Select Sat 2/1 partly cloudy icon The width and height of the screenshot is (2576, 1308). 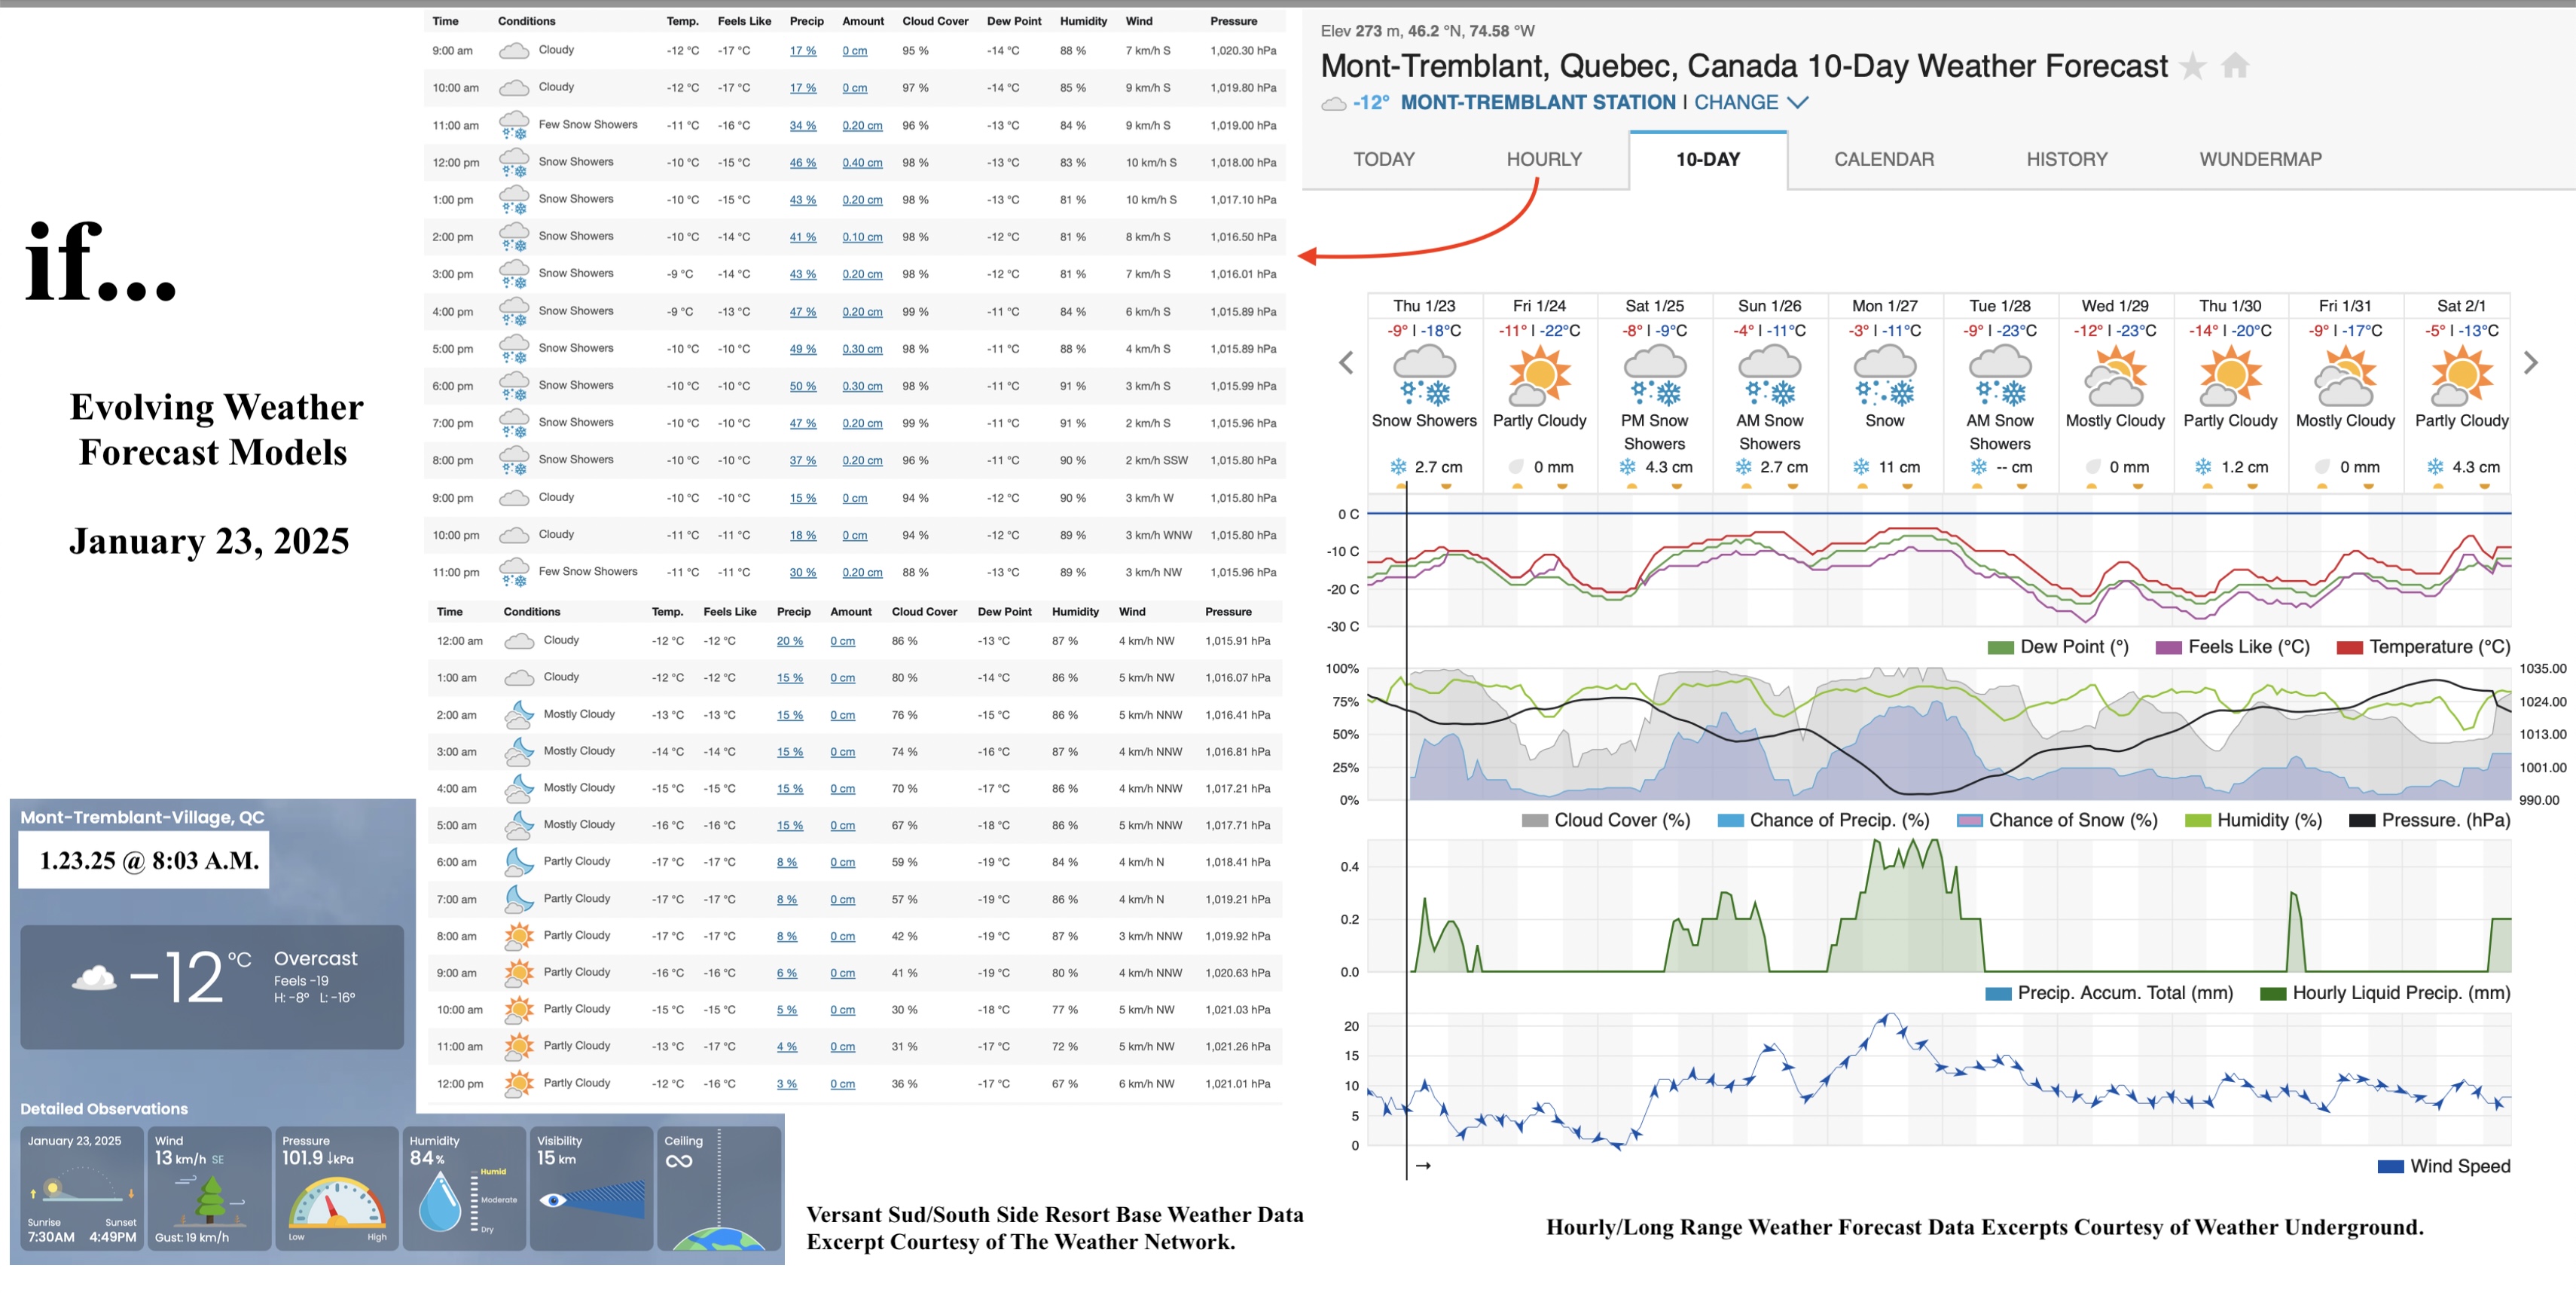[2461, 375]
